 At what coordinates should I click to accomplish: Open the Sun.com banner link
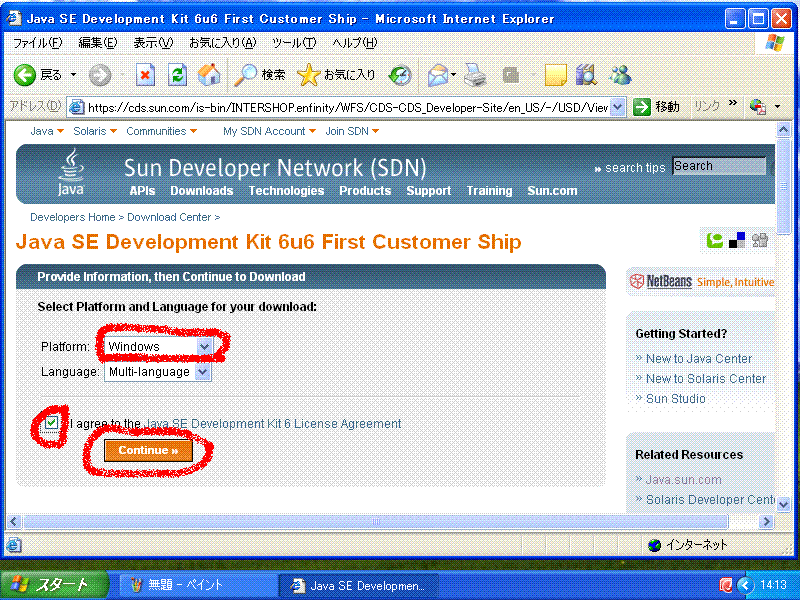click(552, 191)
